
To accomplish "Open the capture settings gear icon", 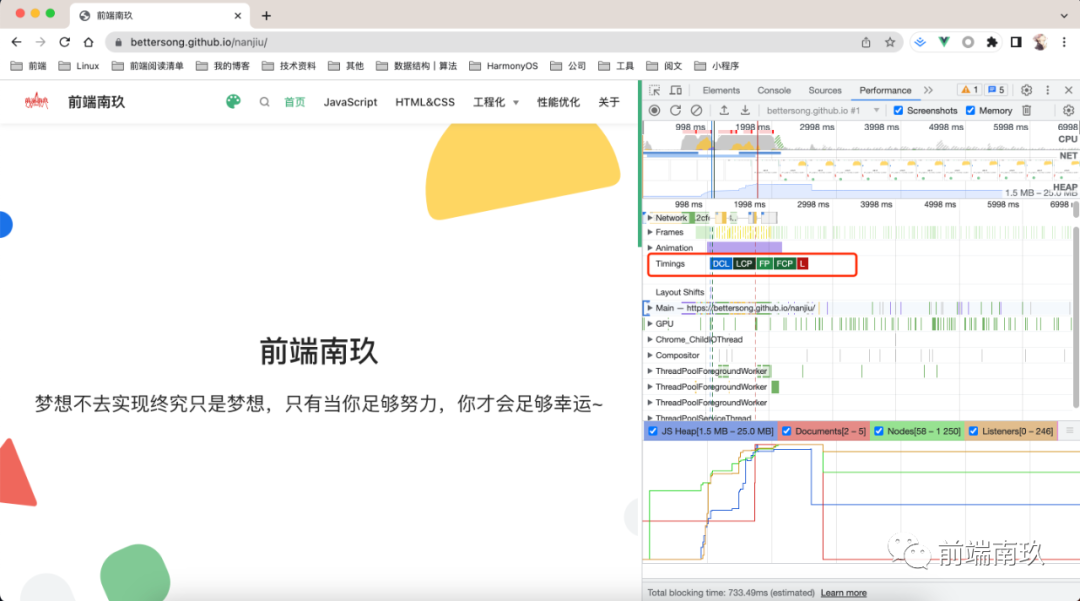I will 1068,110.
